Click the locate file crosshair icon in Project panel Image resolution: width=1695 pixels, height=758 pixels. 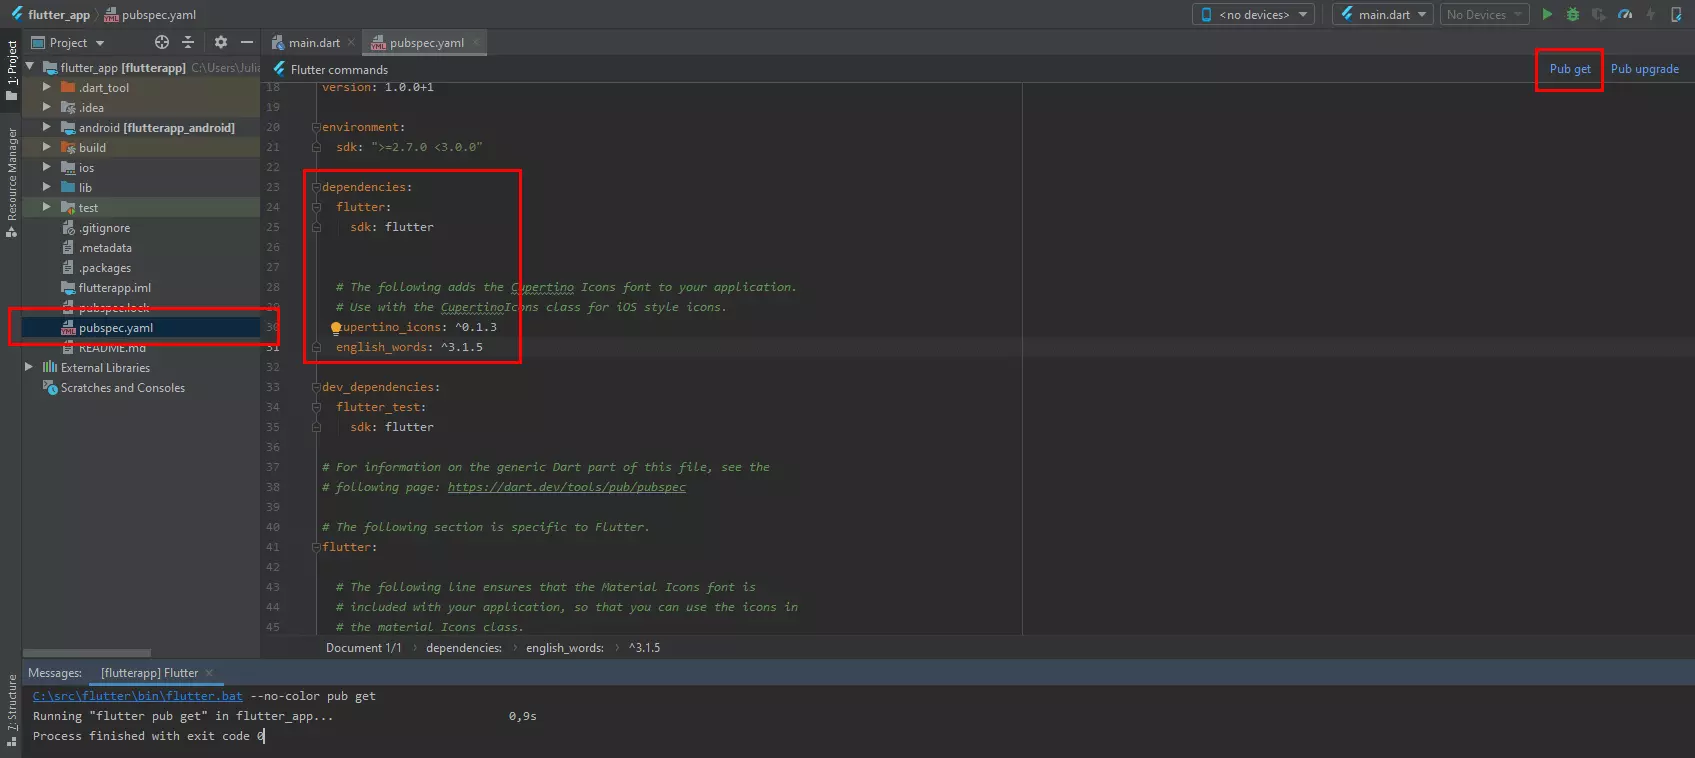pos(162,42)
